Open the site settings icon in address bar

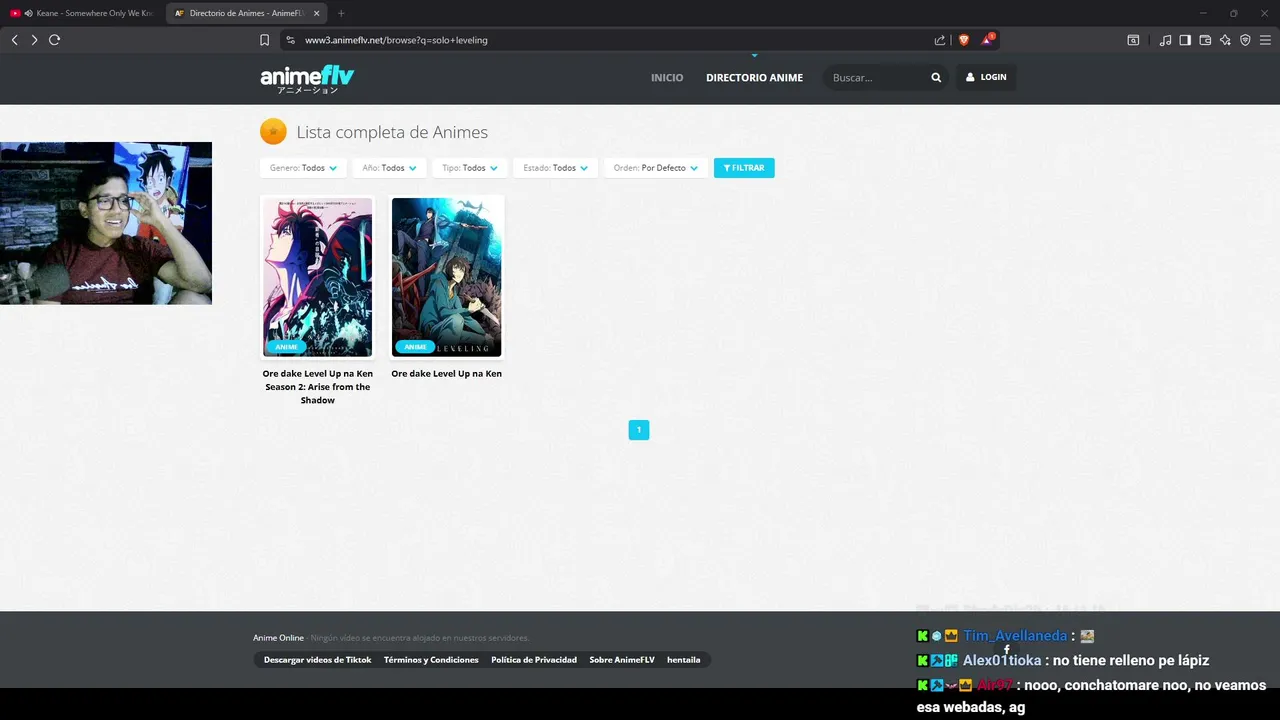pos(290,40)
